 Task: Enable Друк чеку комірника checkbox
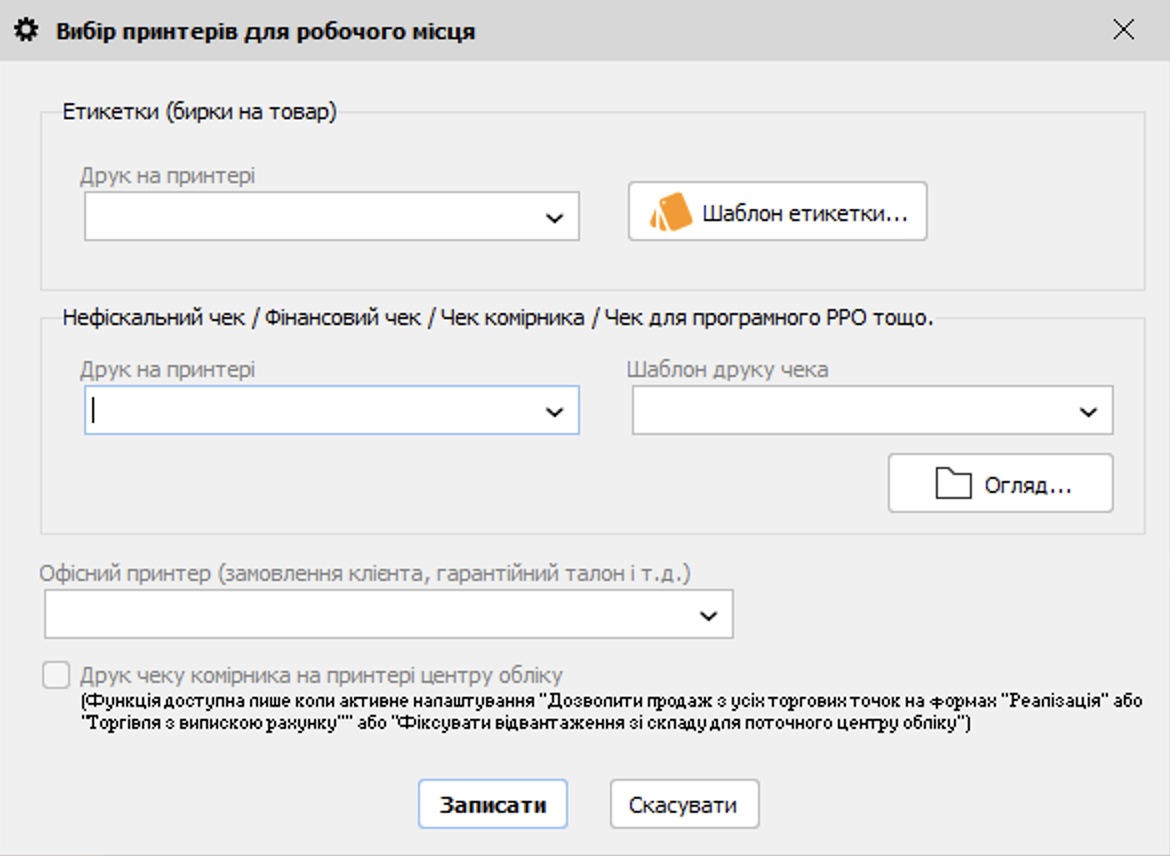click(56, 675)
